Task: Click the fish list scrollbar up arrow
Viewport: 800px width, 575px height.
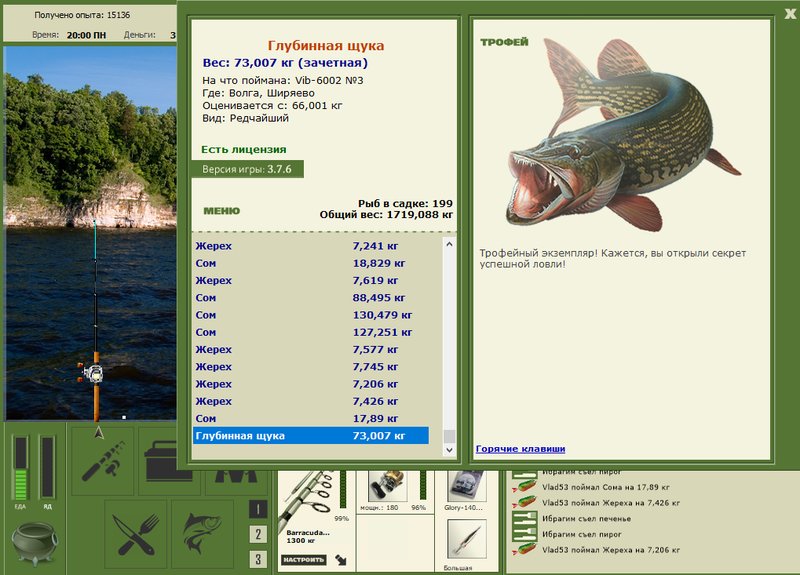Action: coord(449,244)
